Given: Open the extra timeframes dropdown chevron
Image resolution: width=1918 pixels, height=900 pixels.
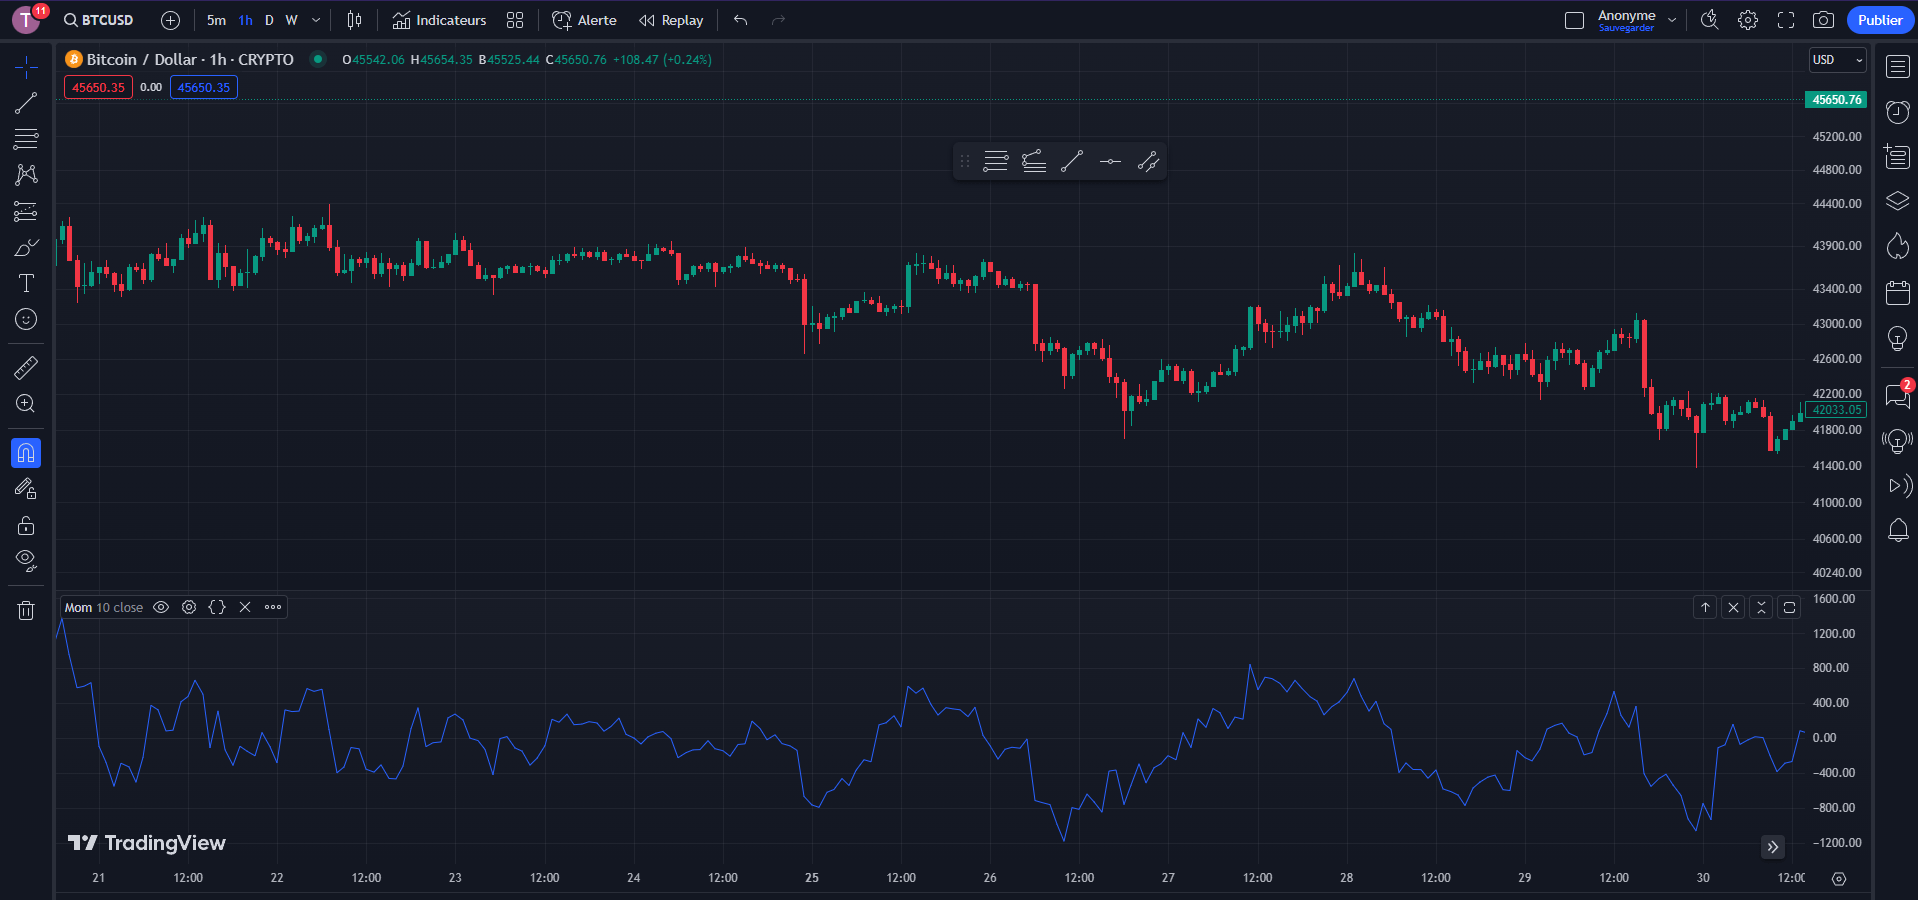Looking at the screenshot, I should (x=315, y=19).
